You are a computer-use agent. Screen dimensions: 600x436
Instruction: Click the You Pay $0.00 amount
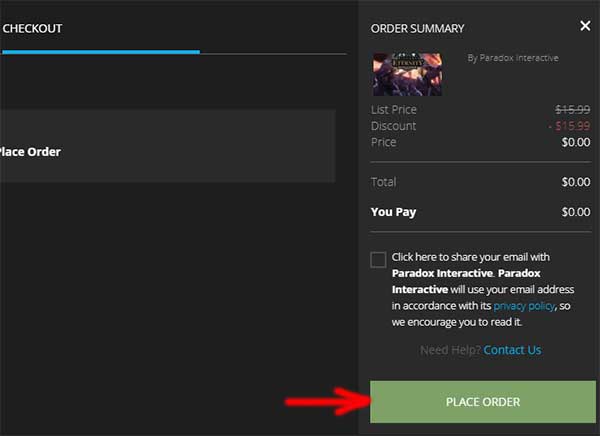click(x=575, y=212)
